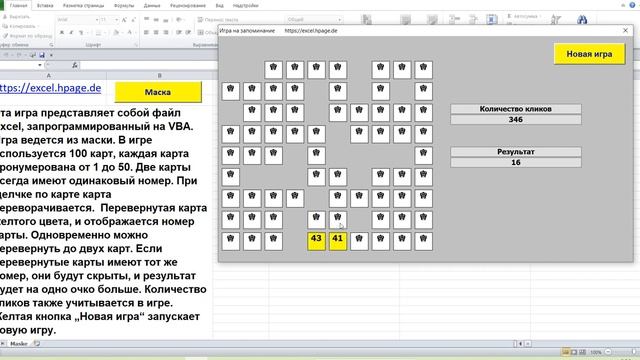Click the Cut (Вырезать) scissors icon
The height and width of the screenshot is (360, 640).
pyautogui.click(x=5, y=17)
